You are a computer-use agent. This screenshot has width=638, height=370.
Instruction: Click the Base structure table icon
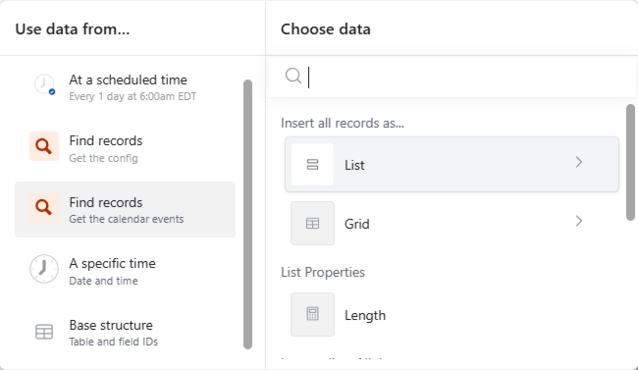click(x=44, y=332)
